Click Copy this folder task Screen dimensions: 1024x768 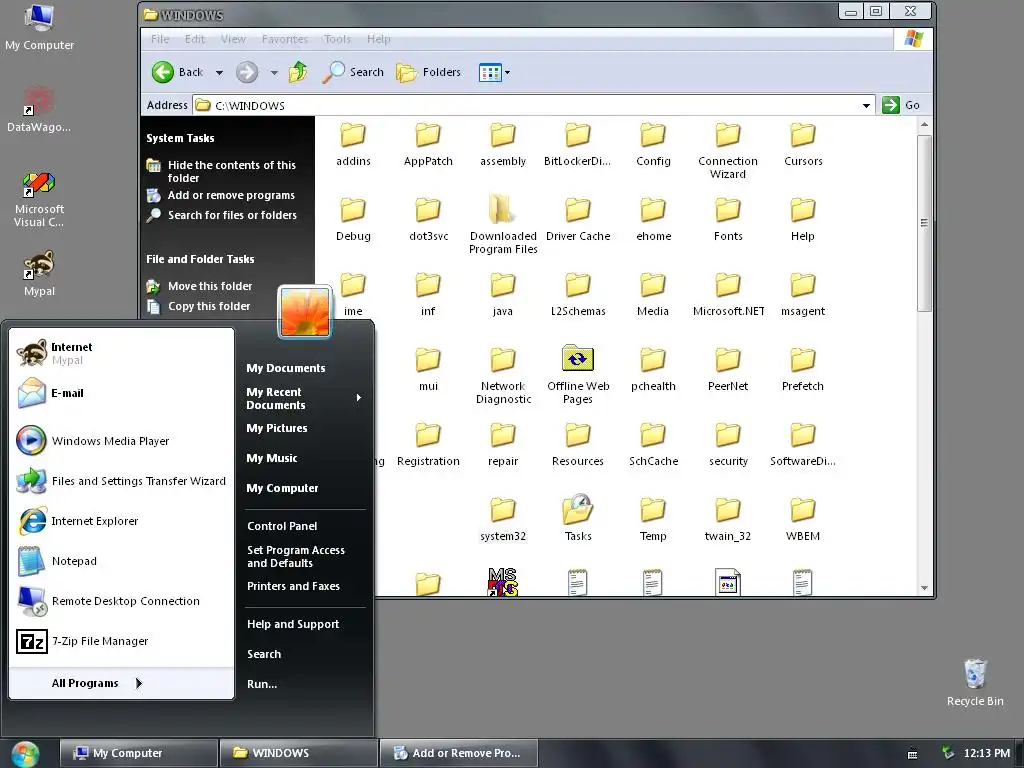pos(199,306)
